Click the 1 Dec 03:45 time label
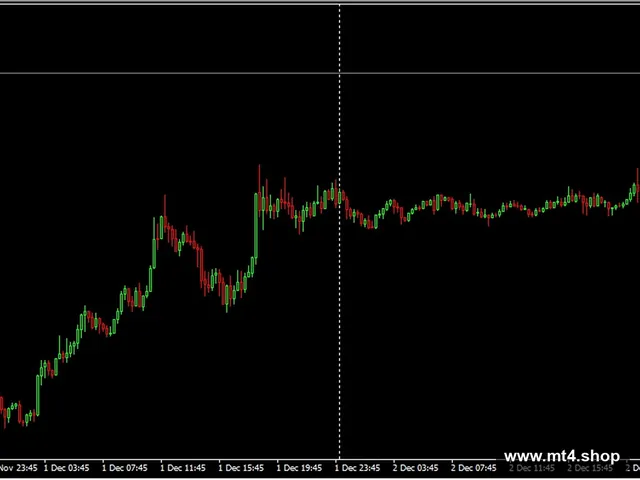The width and height of the screenshot is (640, 480). (x=67, y=468)
